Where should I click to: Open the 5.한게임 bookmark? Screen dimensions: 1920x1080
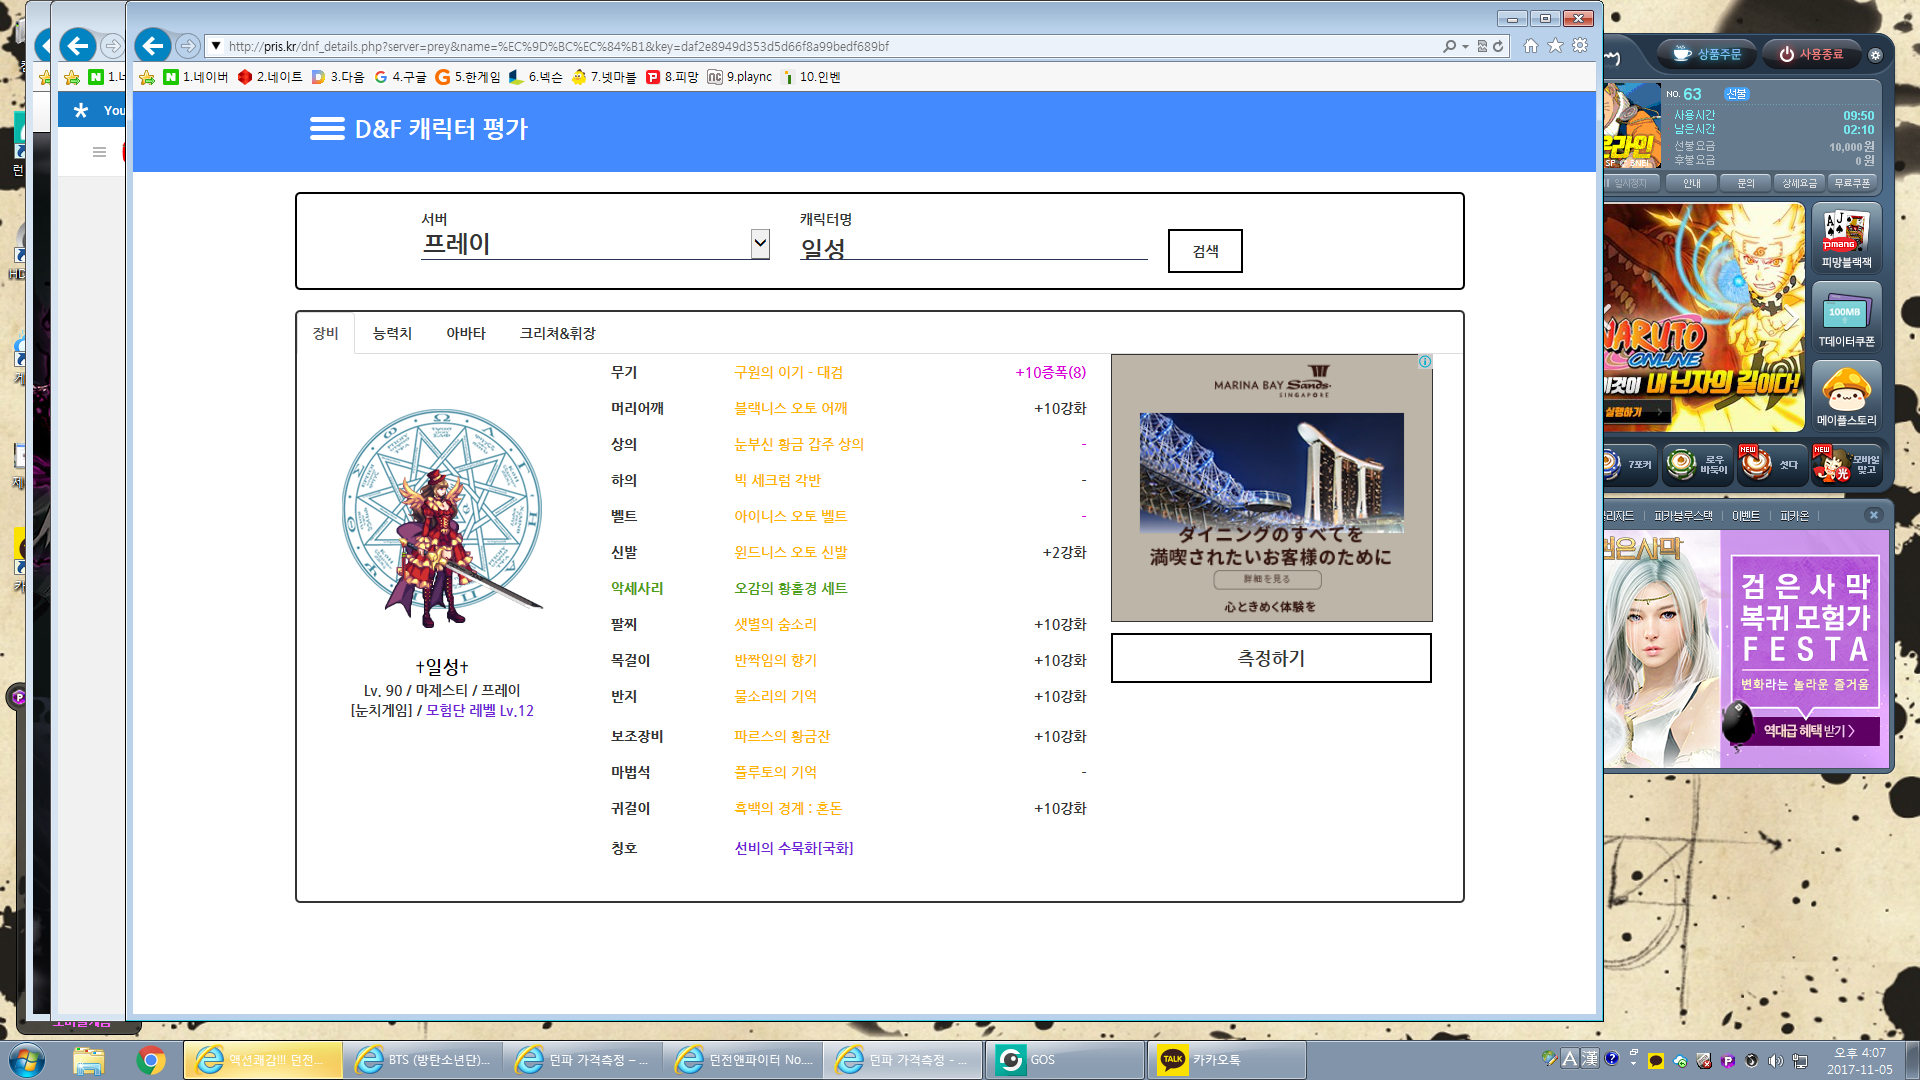click(468, 77)
